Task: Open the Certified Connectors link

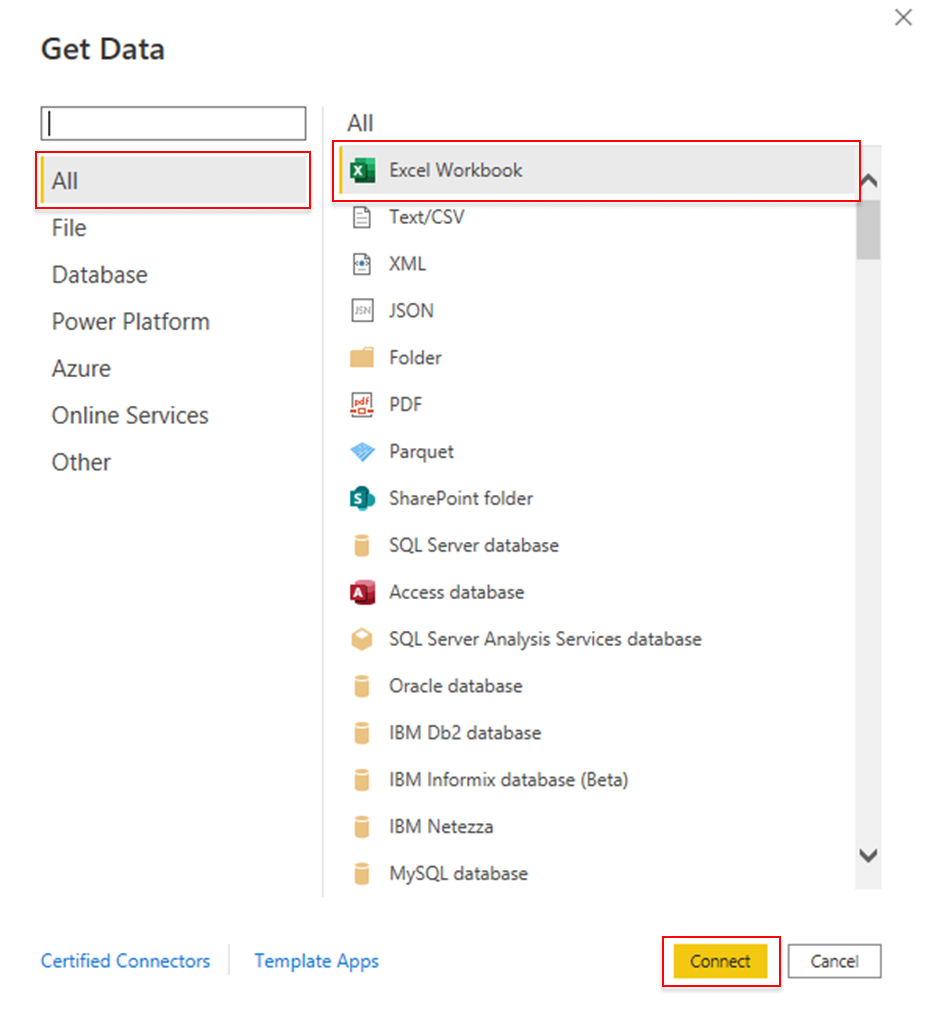Action: pyautogui.click(x=125, y=960)
